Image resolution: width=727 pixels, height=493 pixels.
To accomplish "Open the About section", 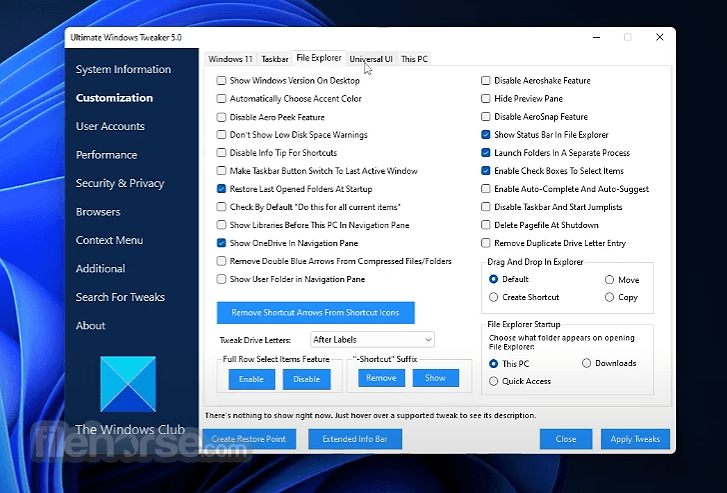I will click(90, 326).
